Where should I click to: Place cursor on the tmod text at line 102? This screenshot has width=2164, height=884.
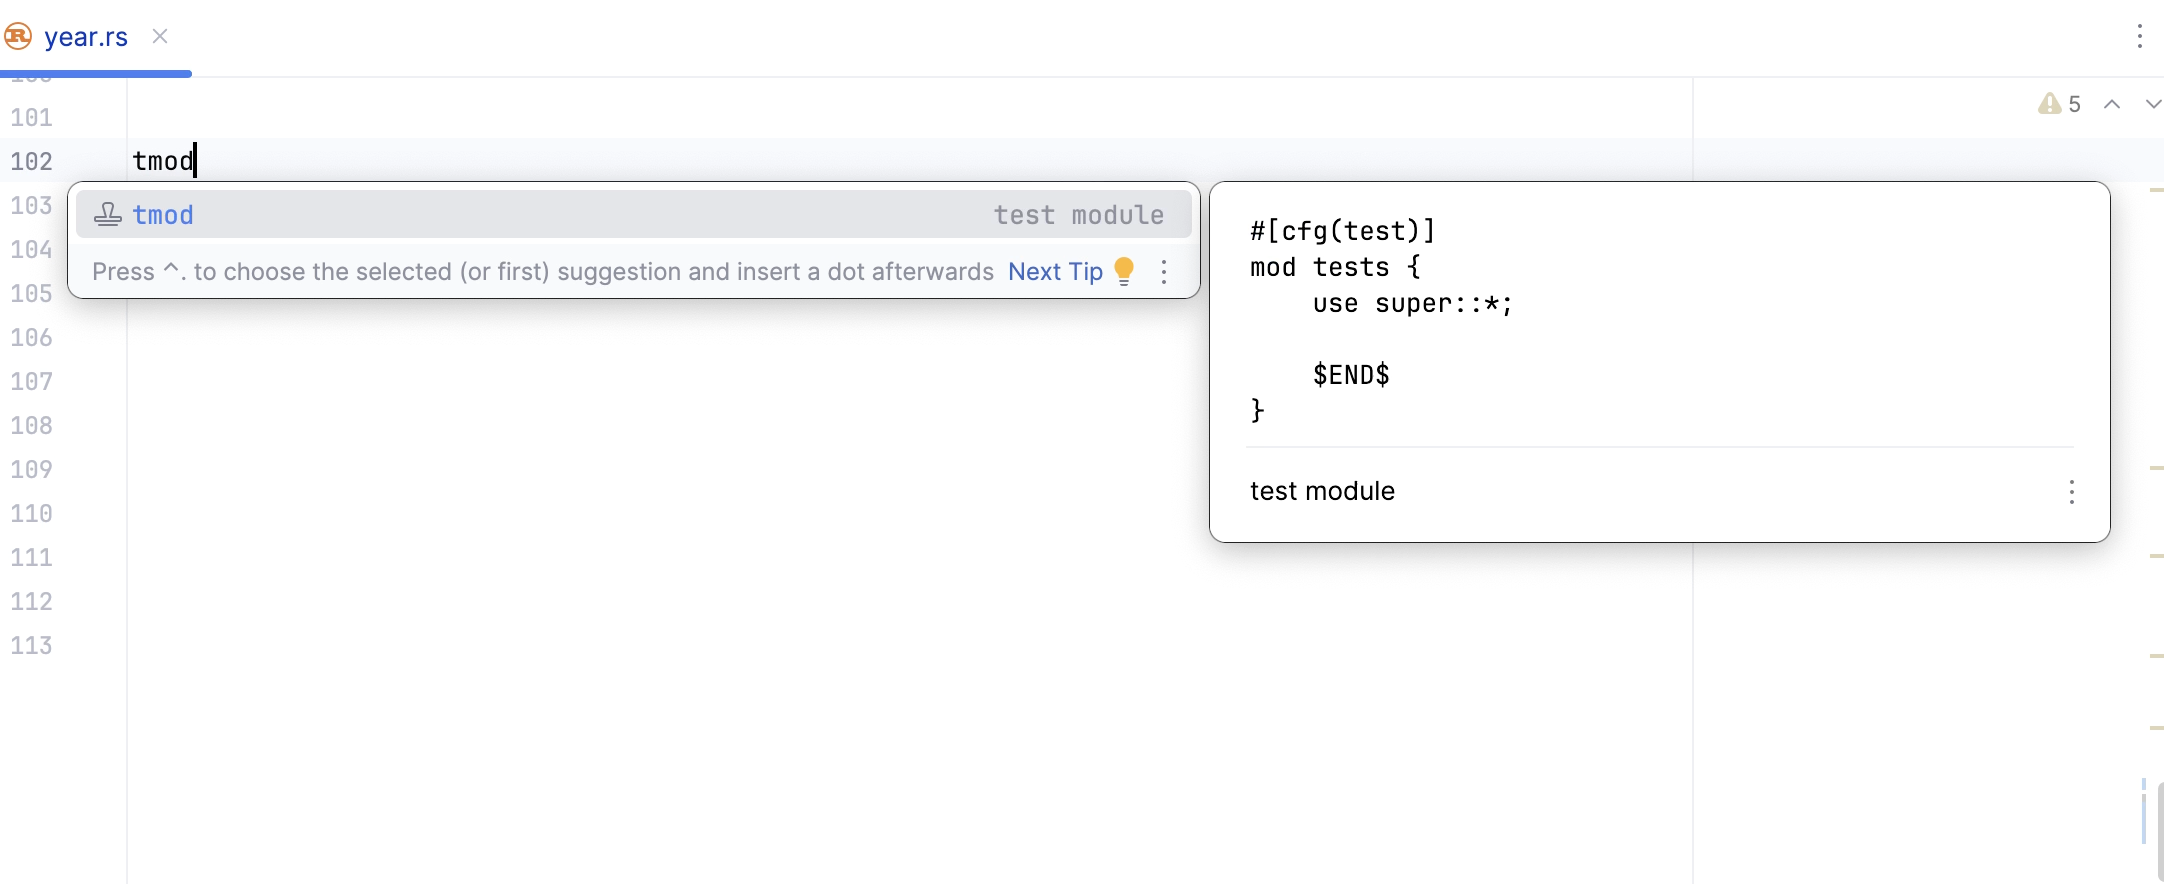[x=163, y=161]
